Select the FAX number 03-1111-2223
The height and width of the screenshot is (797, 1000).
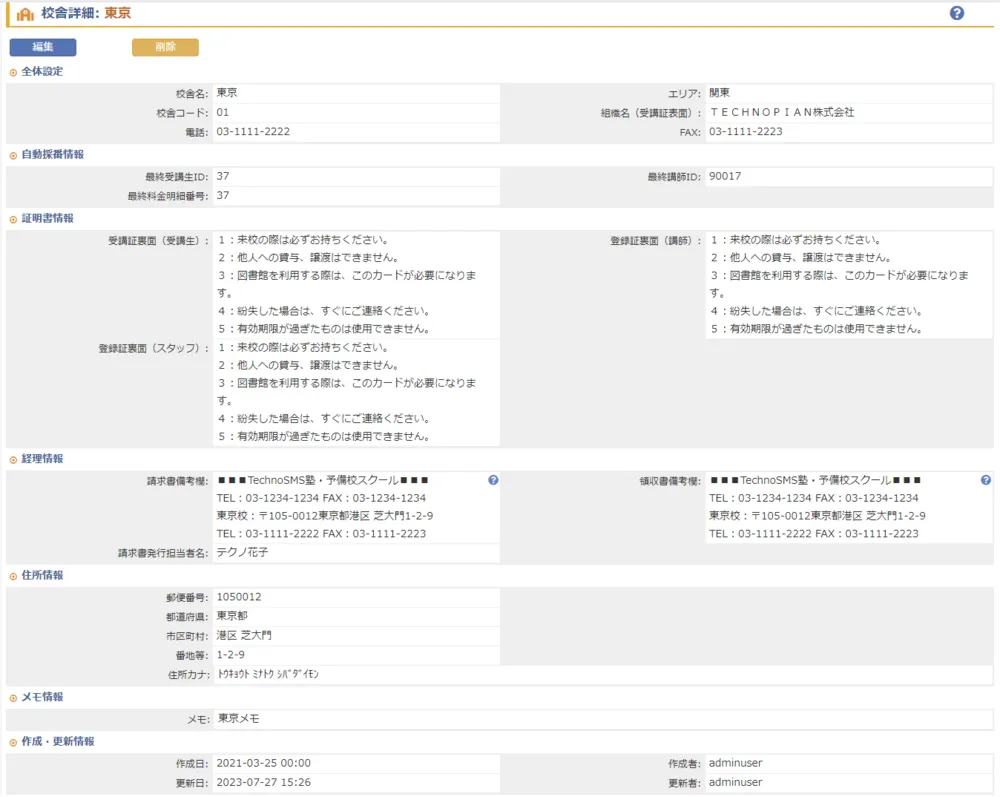(746, 132)
